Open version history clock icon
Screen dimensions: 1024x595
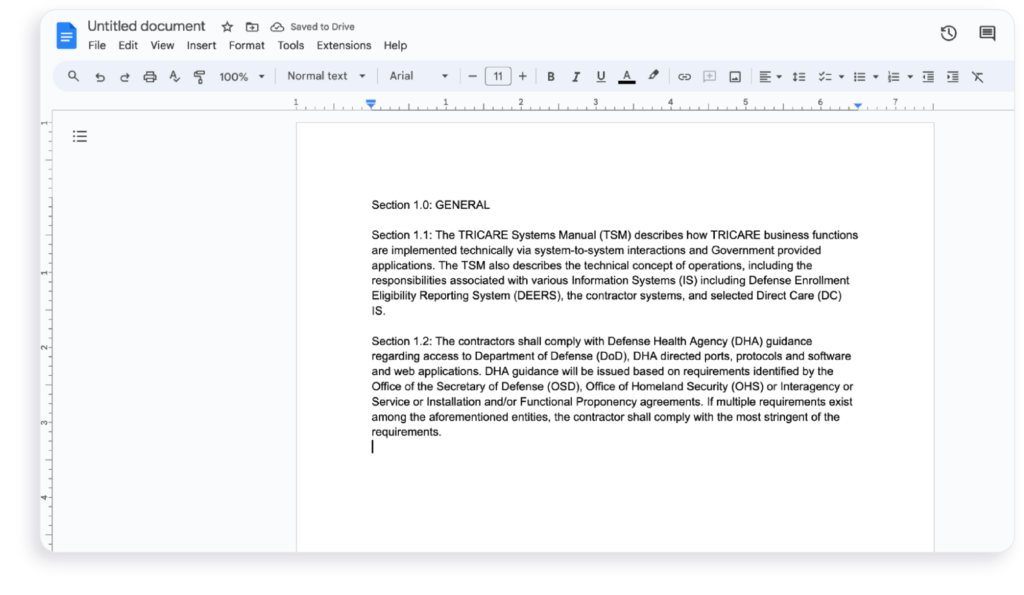(948, 33)
